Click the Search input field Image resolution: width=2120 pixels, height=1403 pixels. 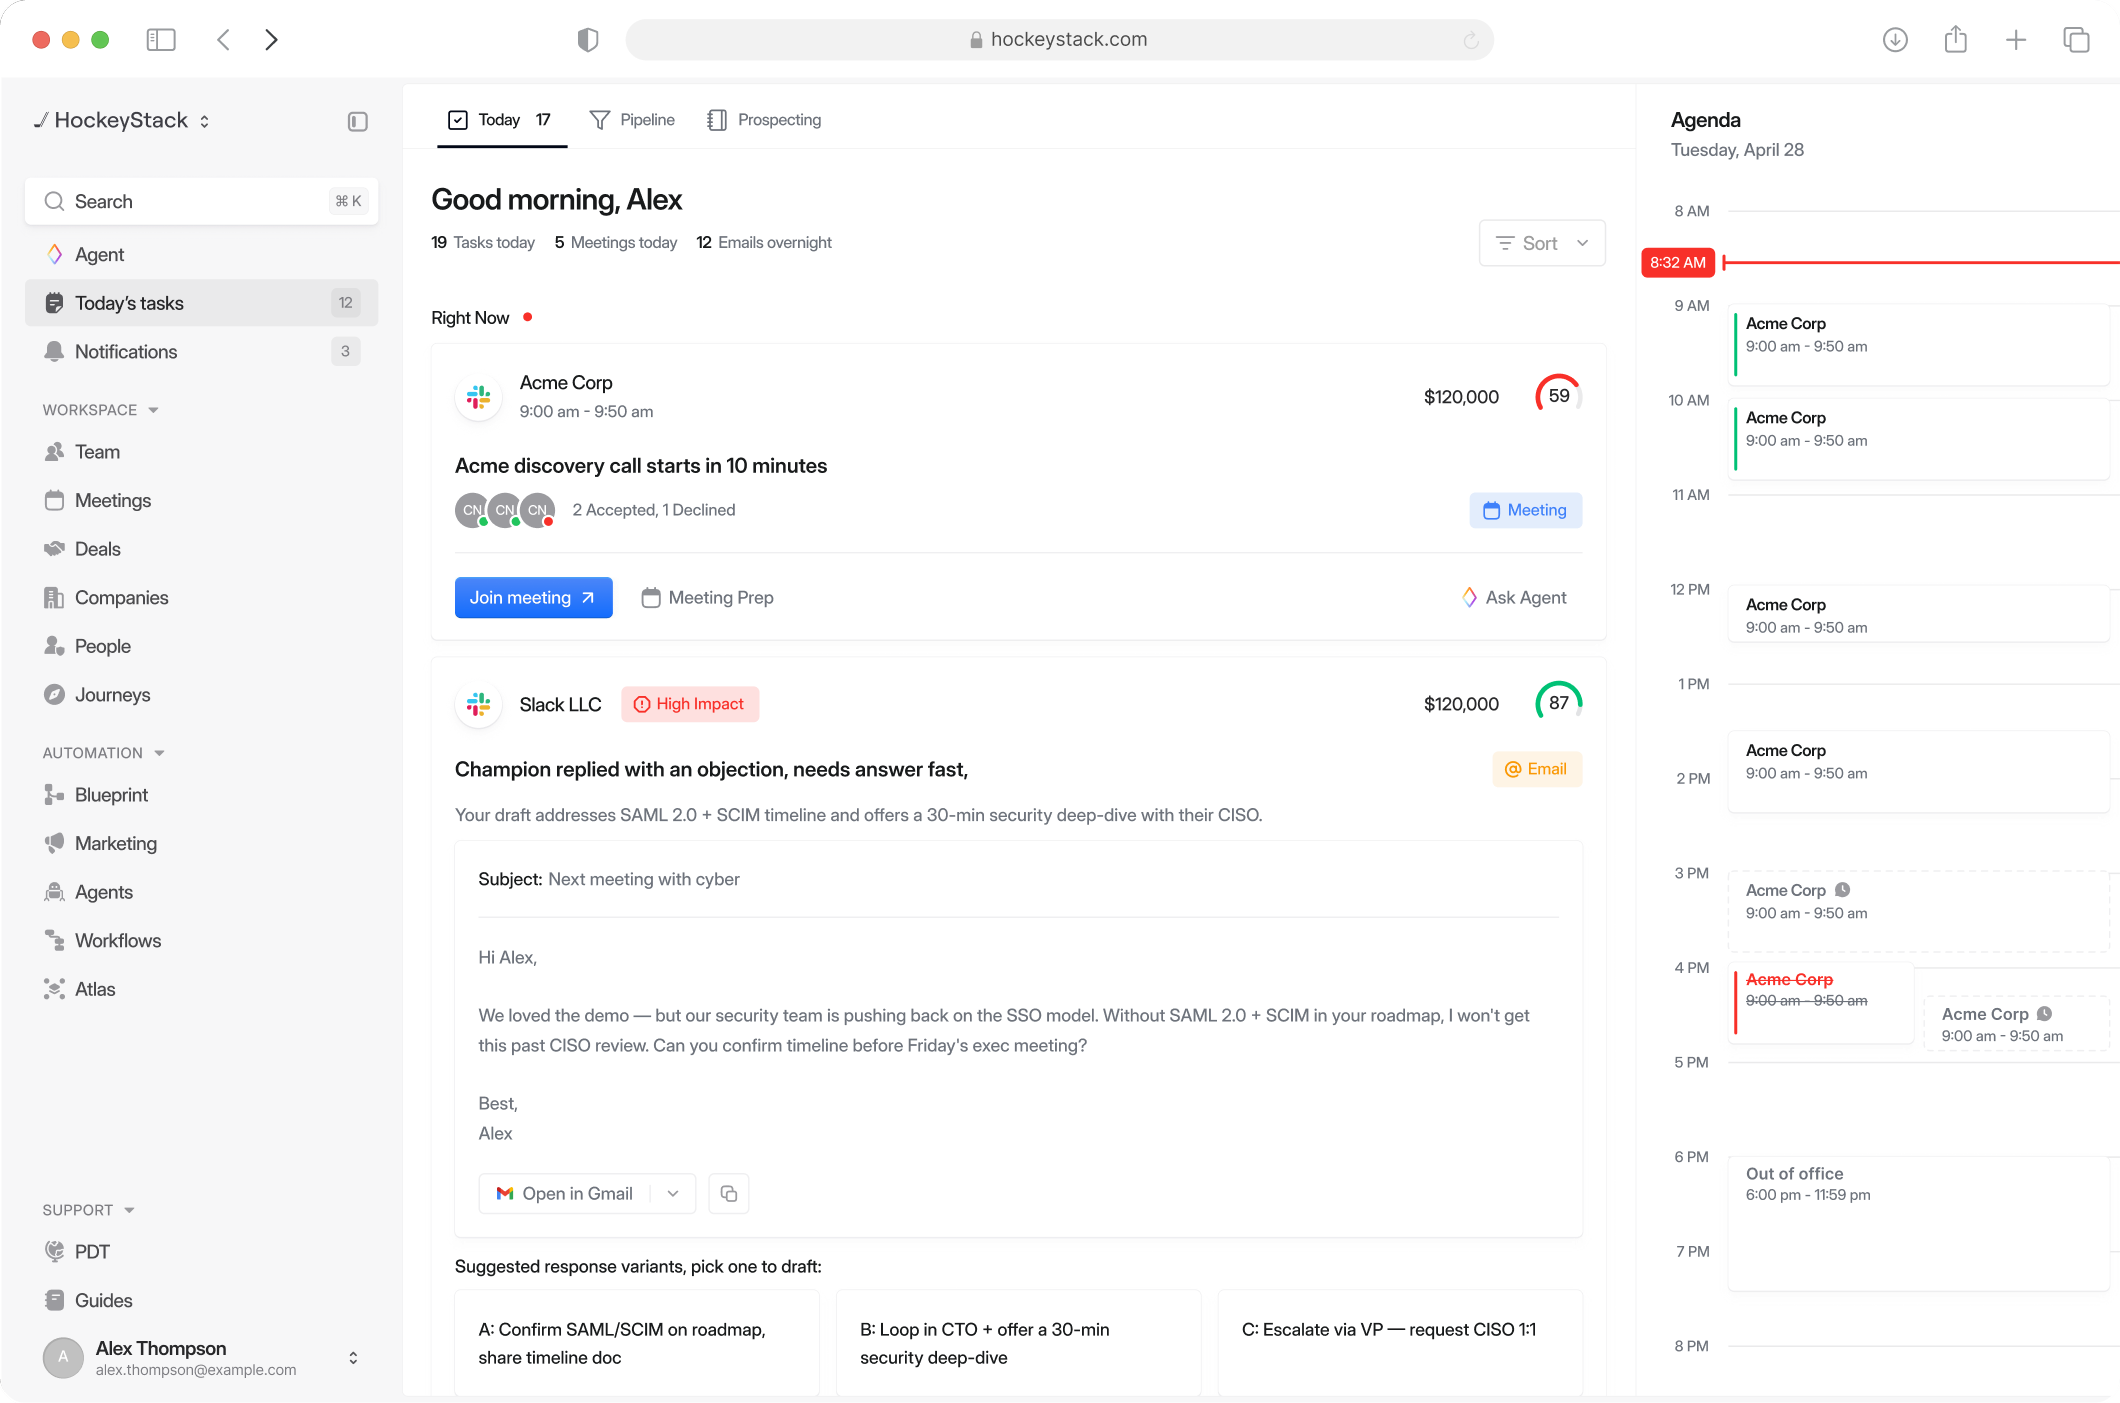pos(201,202)
